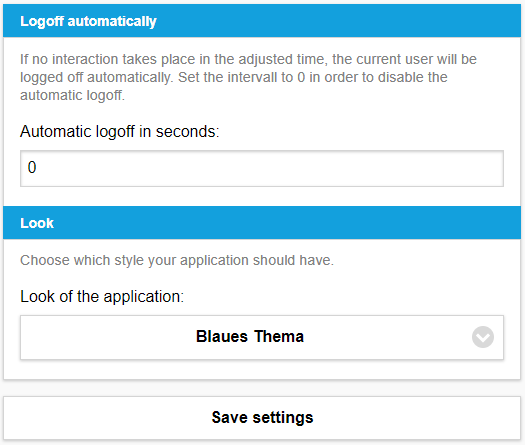Click the blue bar right of Look title
The height and width of the screenshot is (445, 525).
[x=287, y=223]
